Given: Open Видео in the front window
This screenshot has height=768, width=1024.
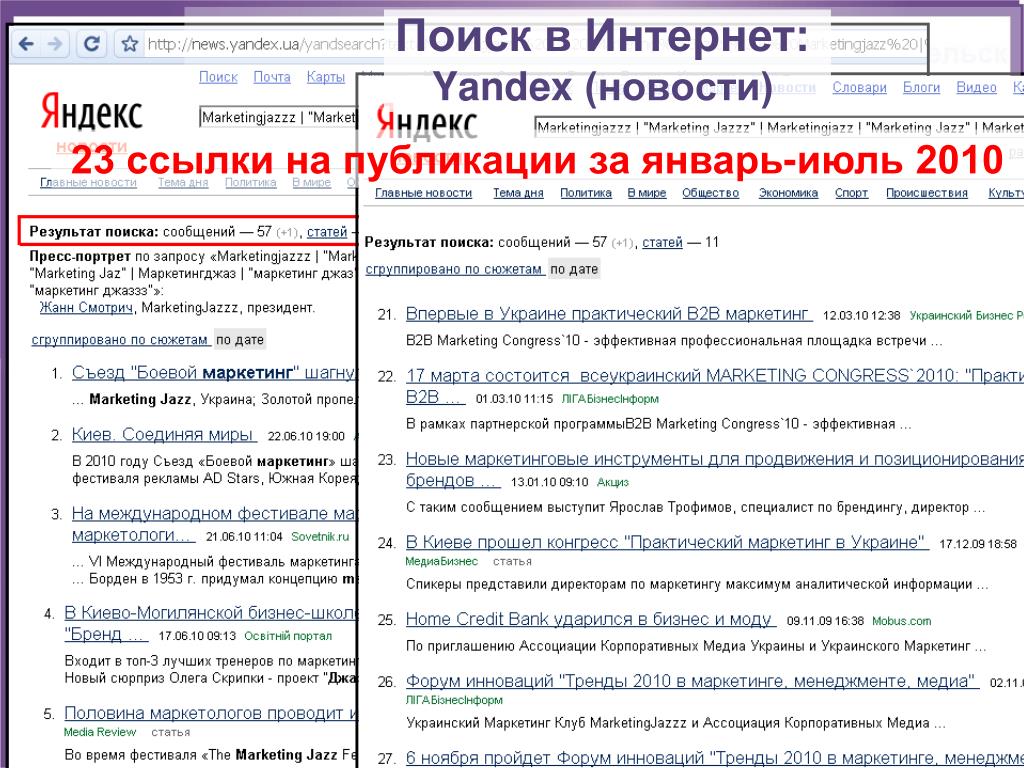Looking at the screenshot, I should 976,88.
